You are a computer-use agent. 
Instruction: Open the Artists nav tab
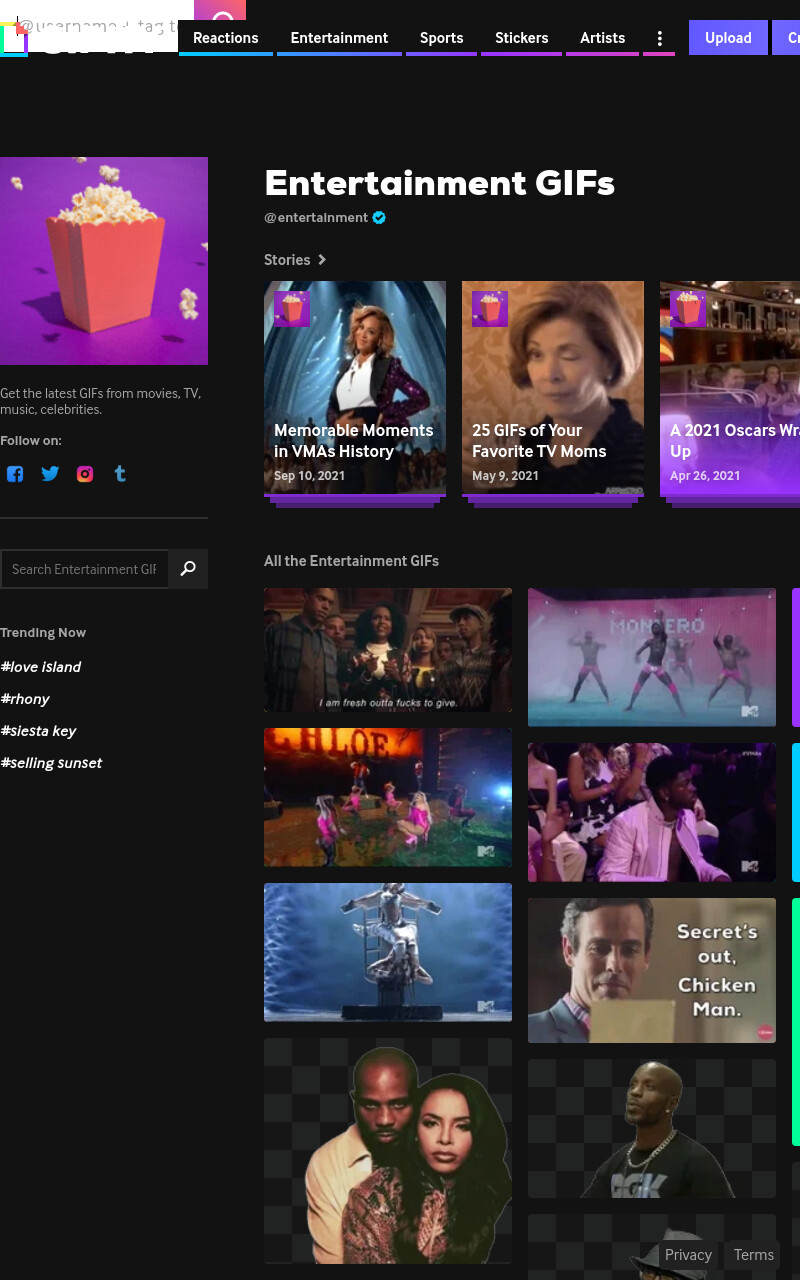click(602, 38)
